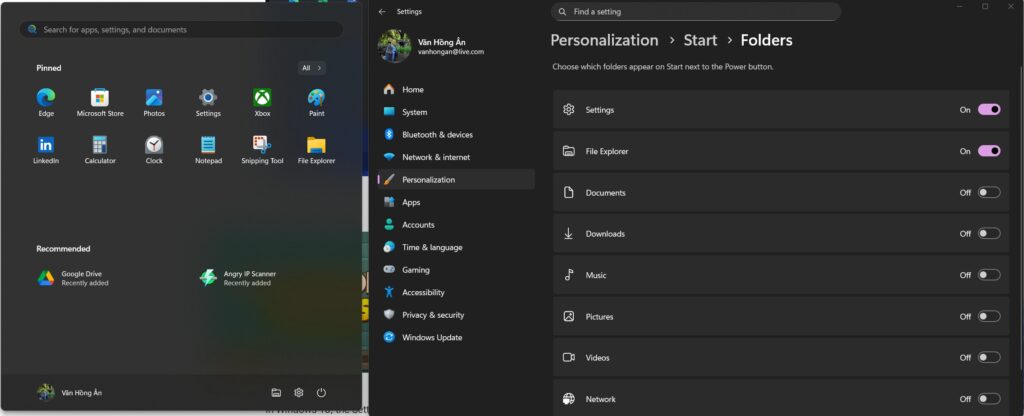Select Bluetooth & devices settings category
This screenshot has height=416, width=1024.
tap(437, 135)
